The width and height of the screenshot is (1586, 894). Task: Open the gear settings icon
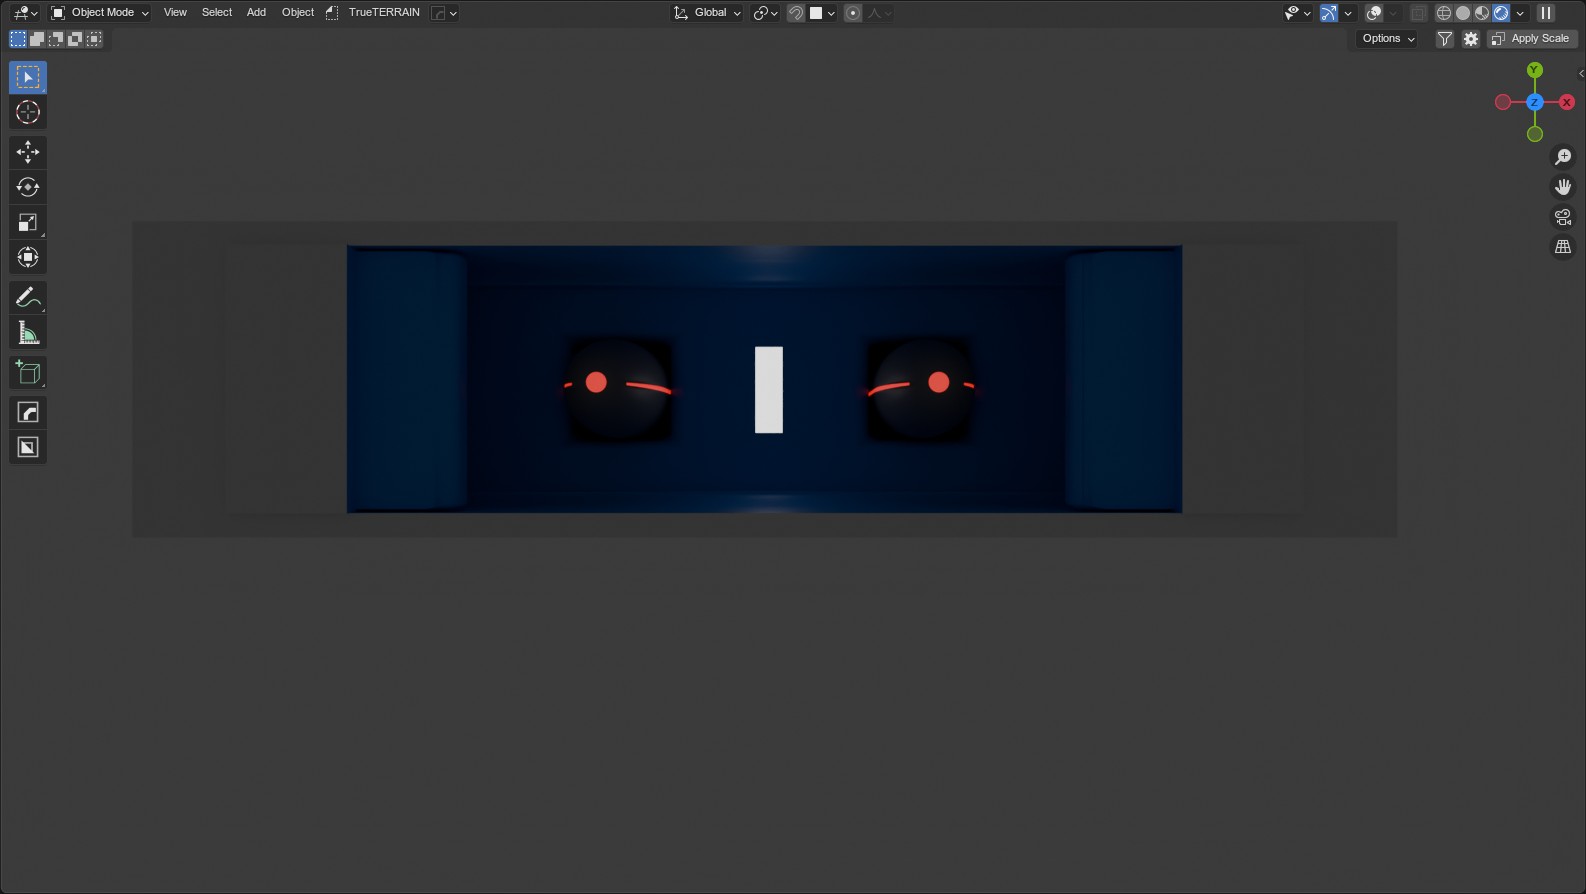1471,39
